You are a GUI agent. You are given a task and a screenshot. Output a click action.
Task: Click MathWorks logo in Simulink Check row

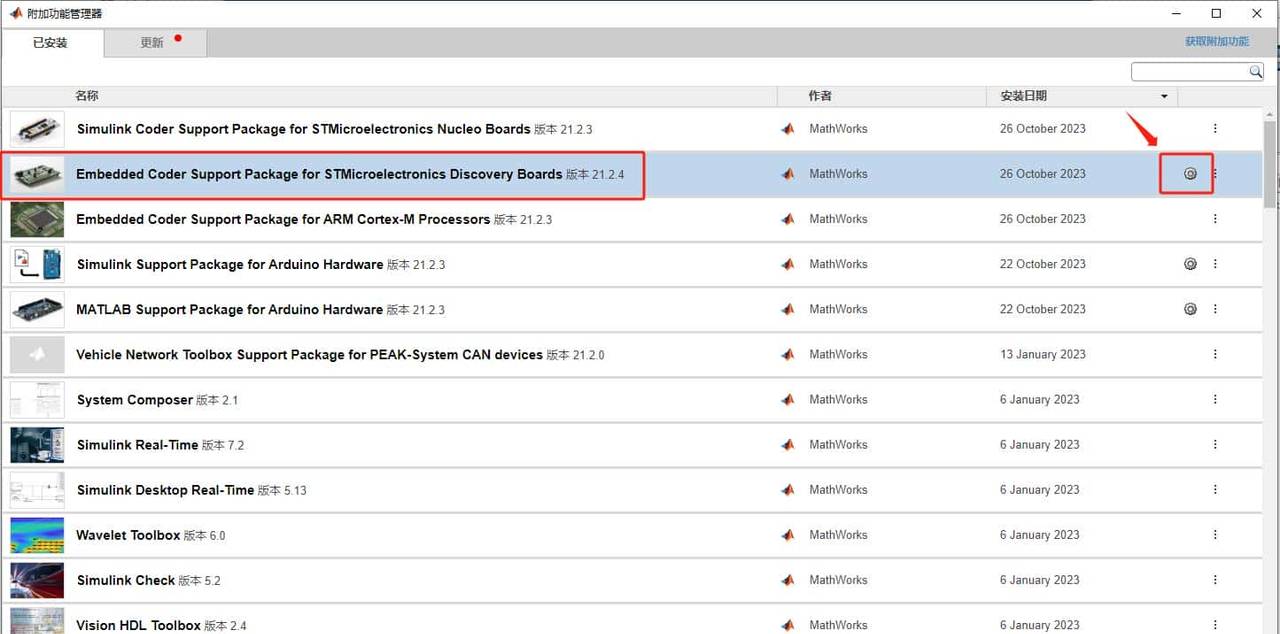[788, 580]
